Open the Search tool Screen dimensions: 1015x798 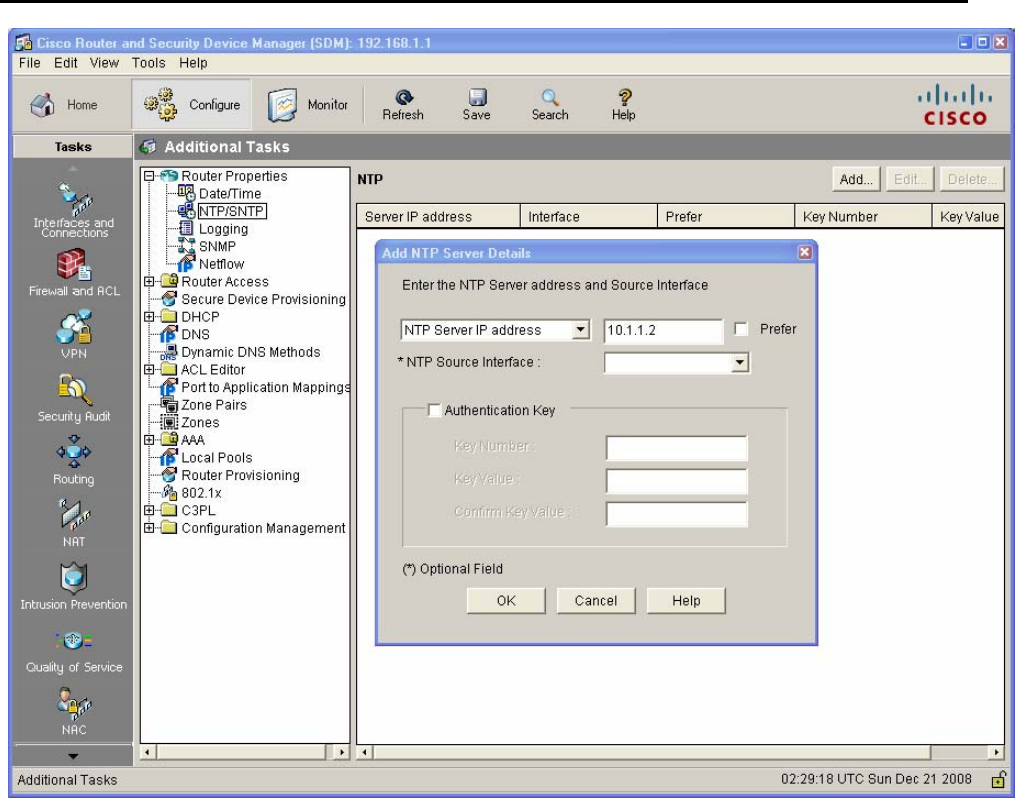pyautogui.click(x=550, y=105)
